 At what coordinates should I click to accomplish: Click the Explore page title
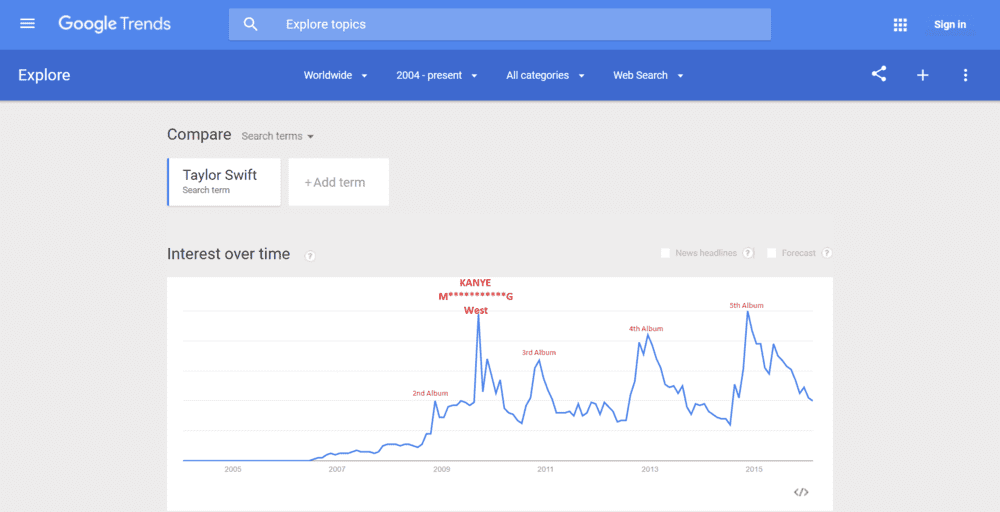tap(44, 75)
